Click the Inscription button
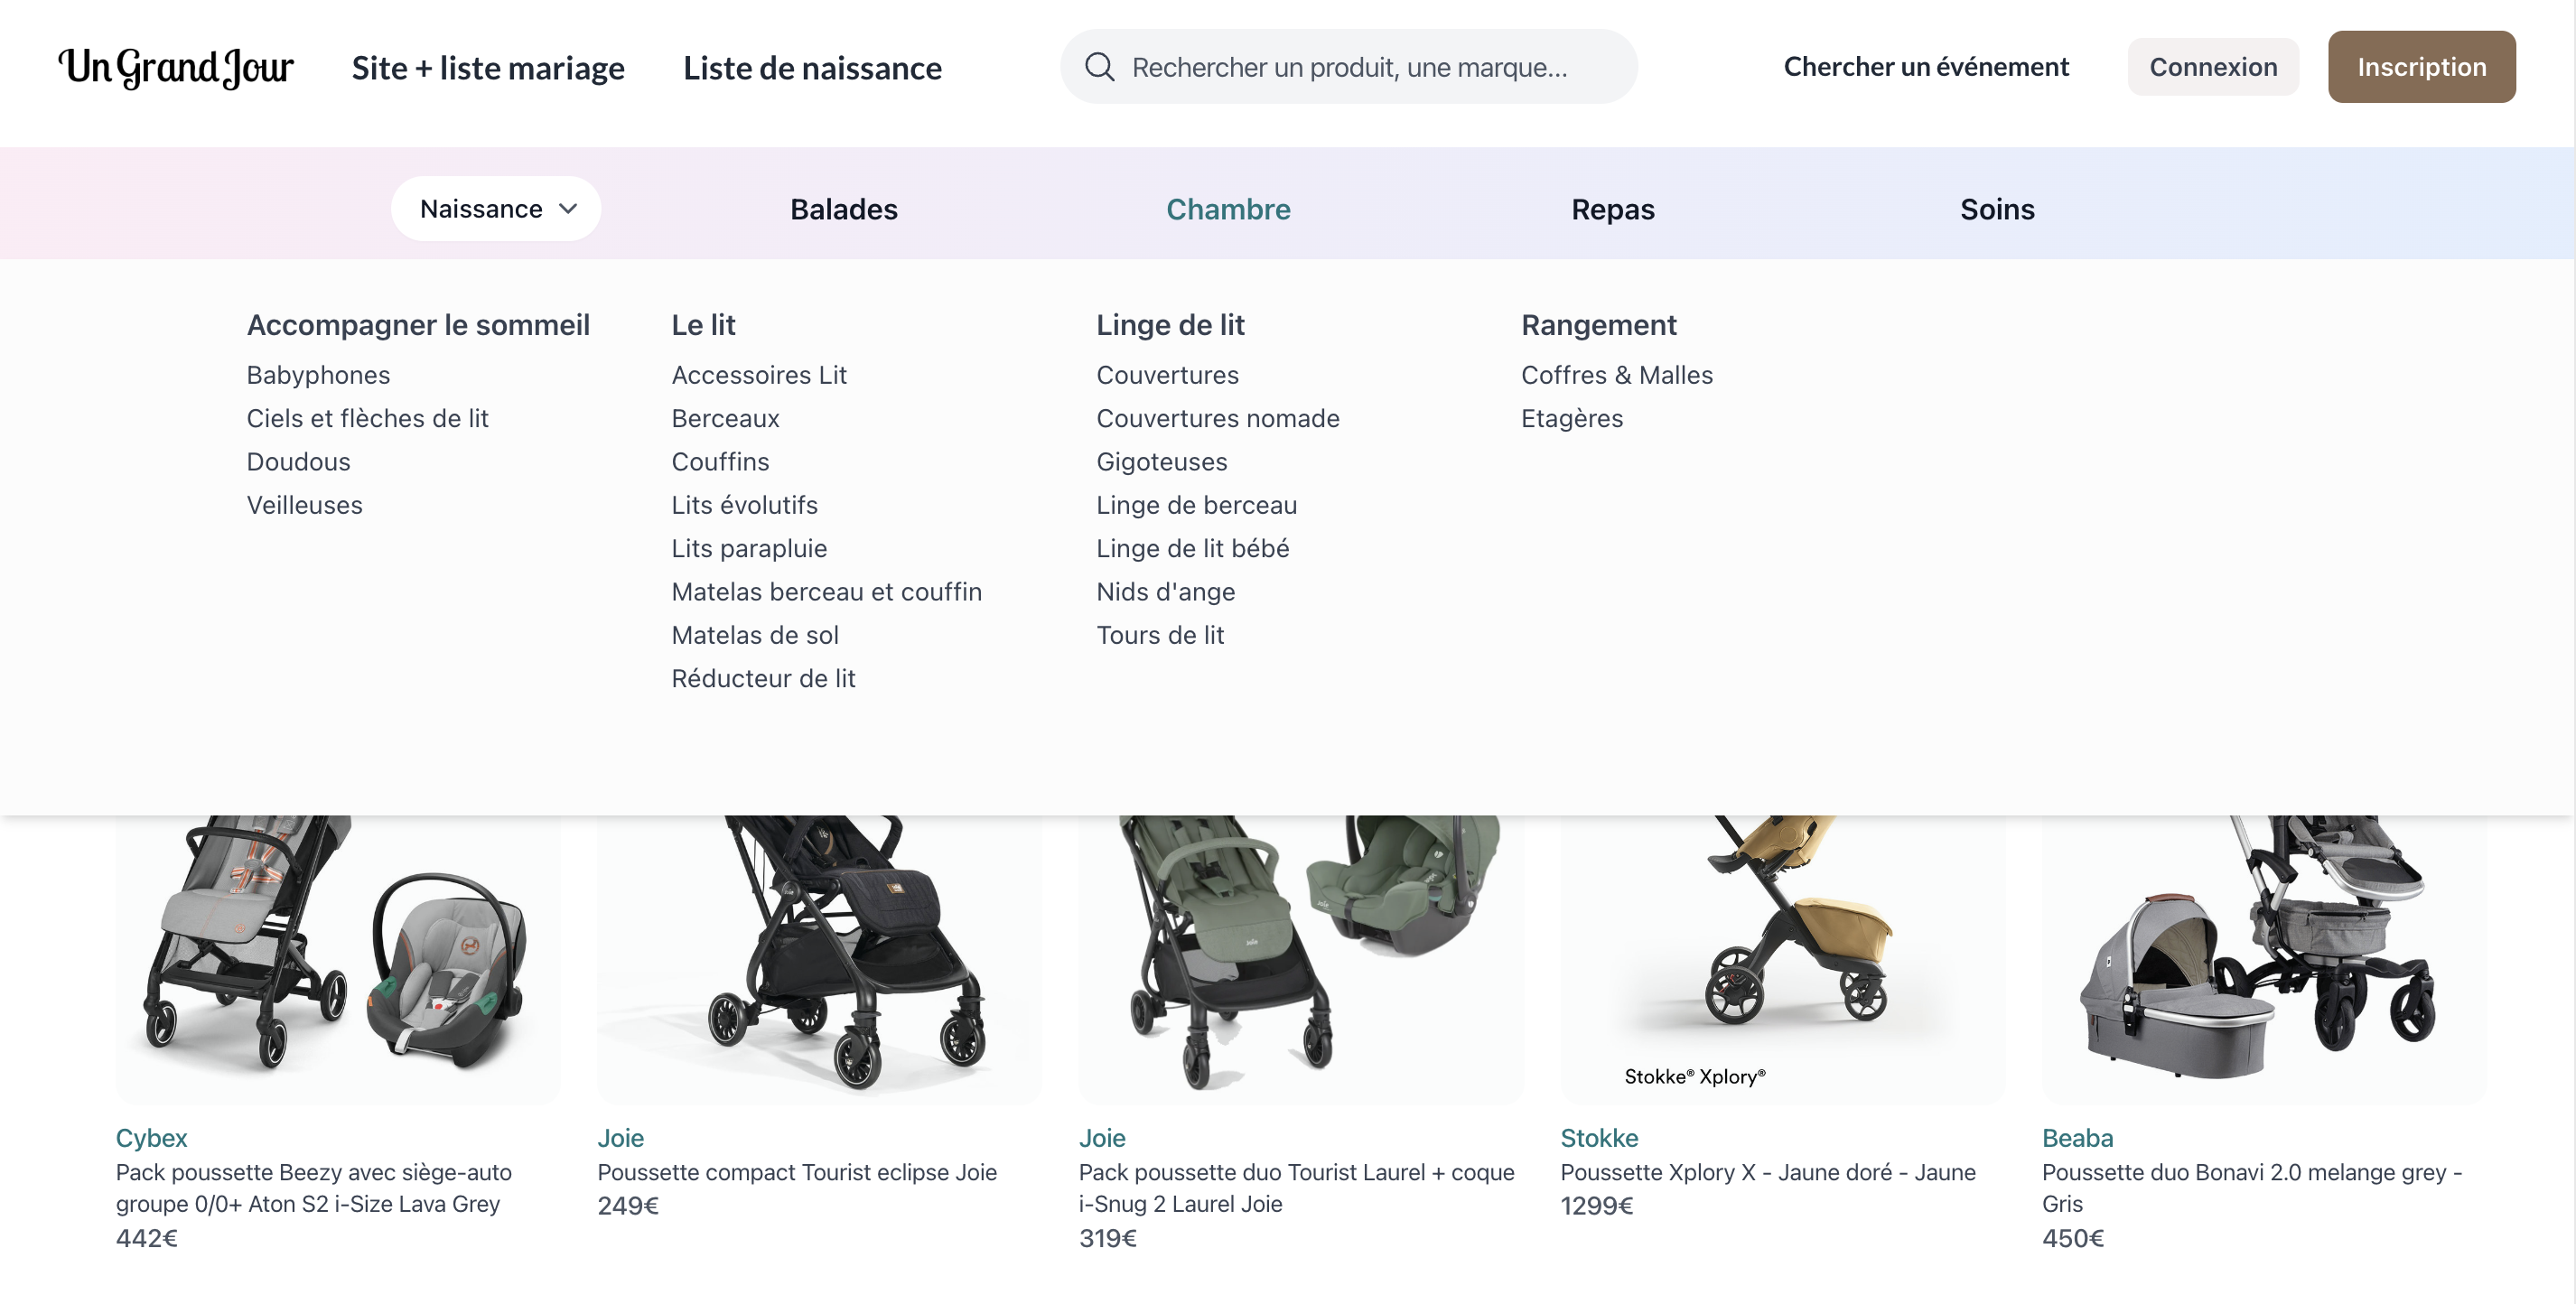Viewport: 2576px width, 1304px height. coord(2421,67)
